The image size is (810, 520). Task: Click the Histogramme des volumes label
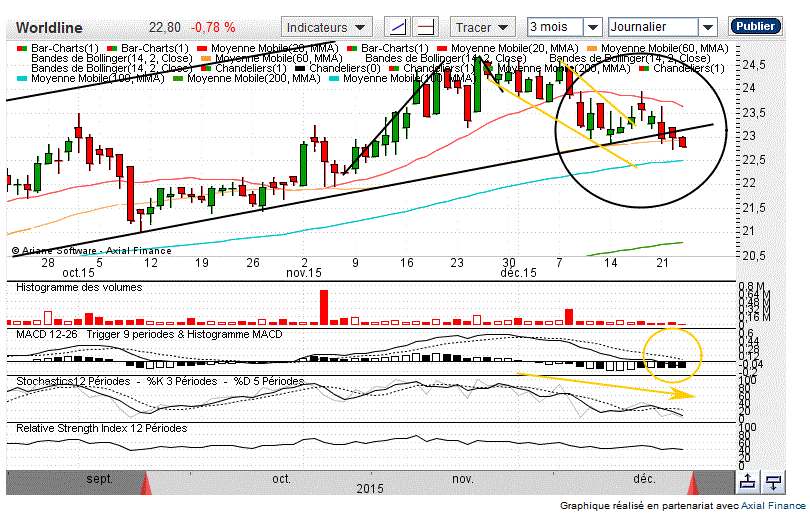79,287
